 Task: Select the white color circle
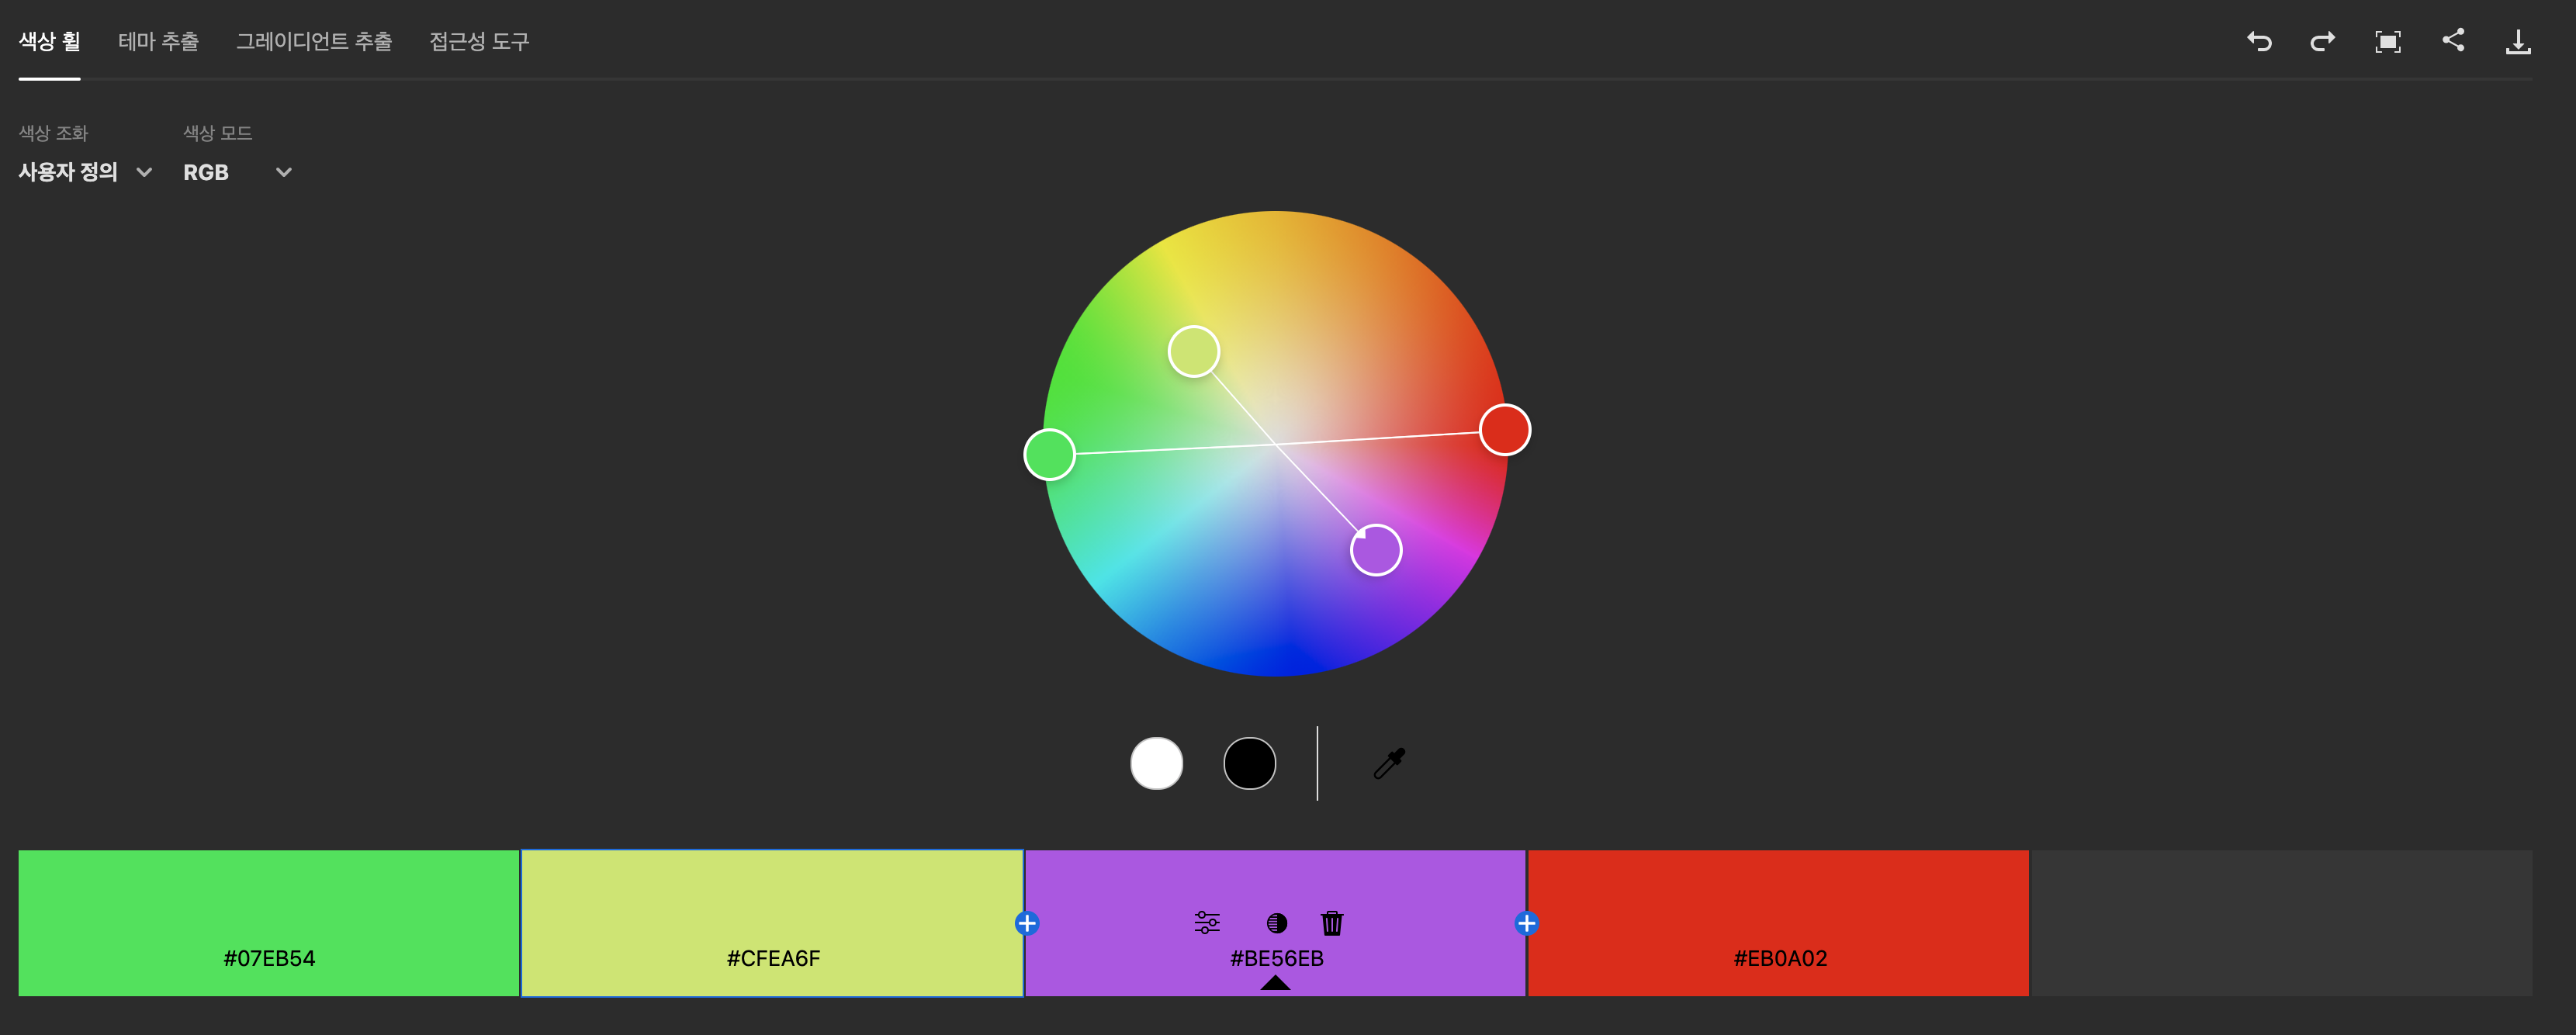tap(1156, 763)
